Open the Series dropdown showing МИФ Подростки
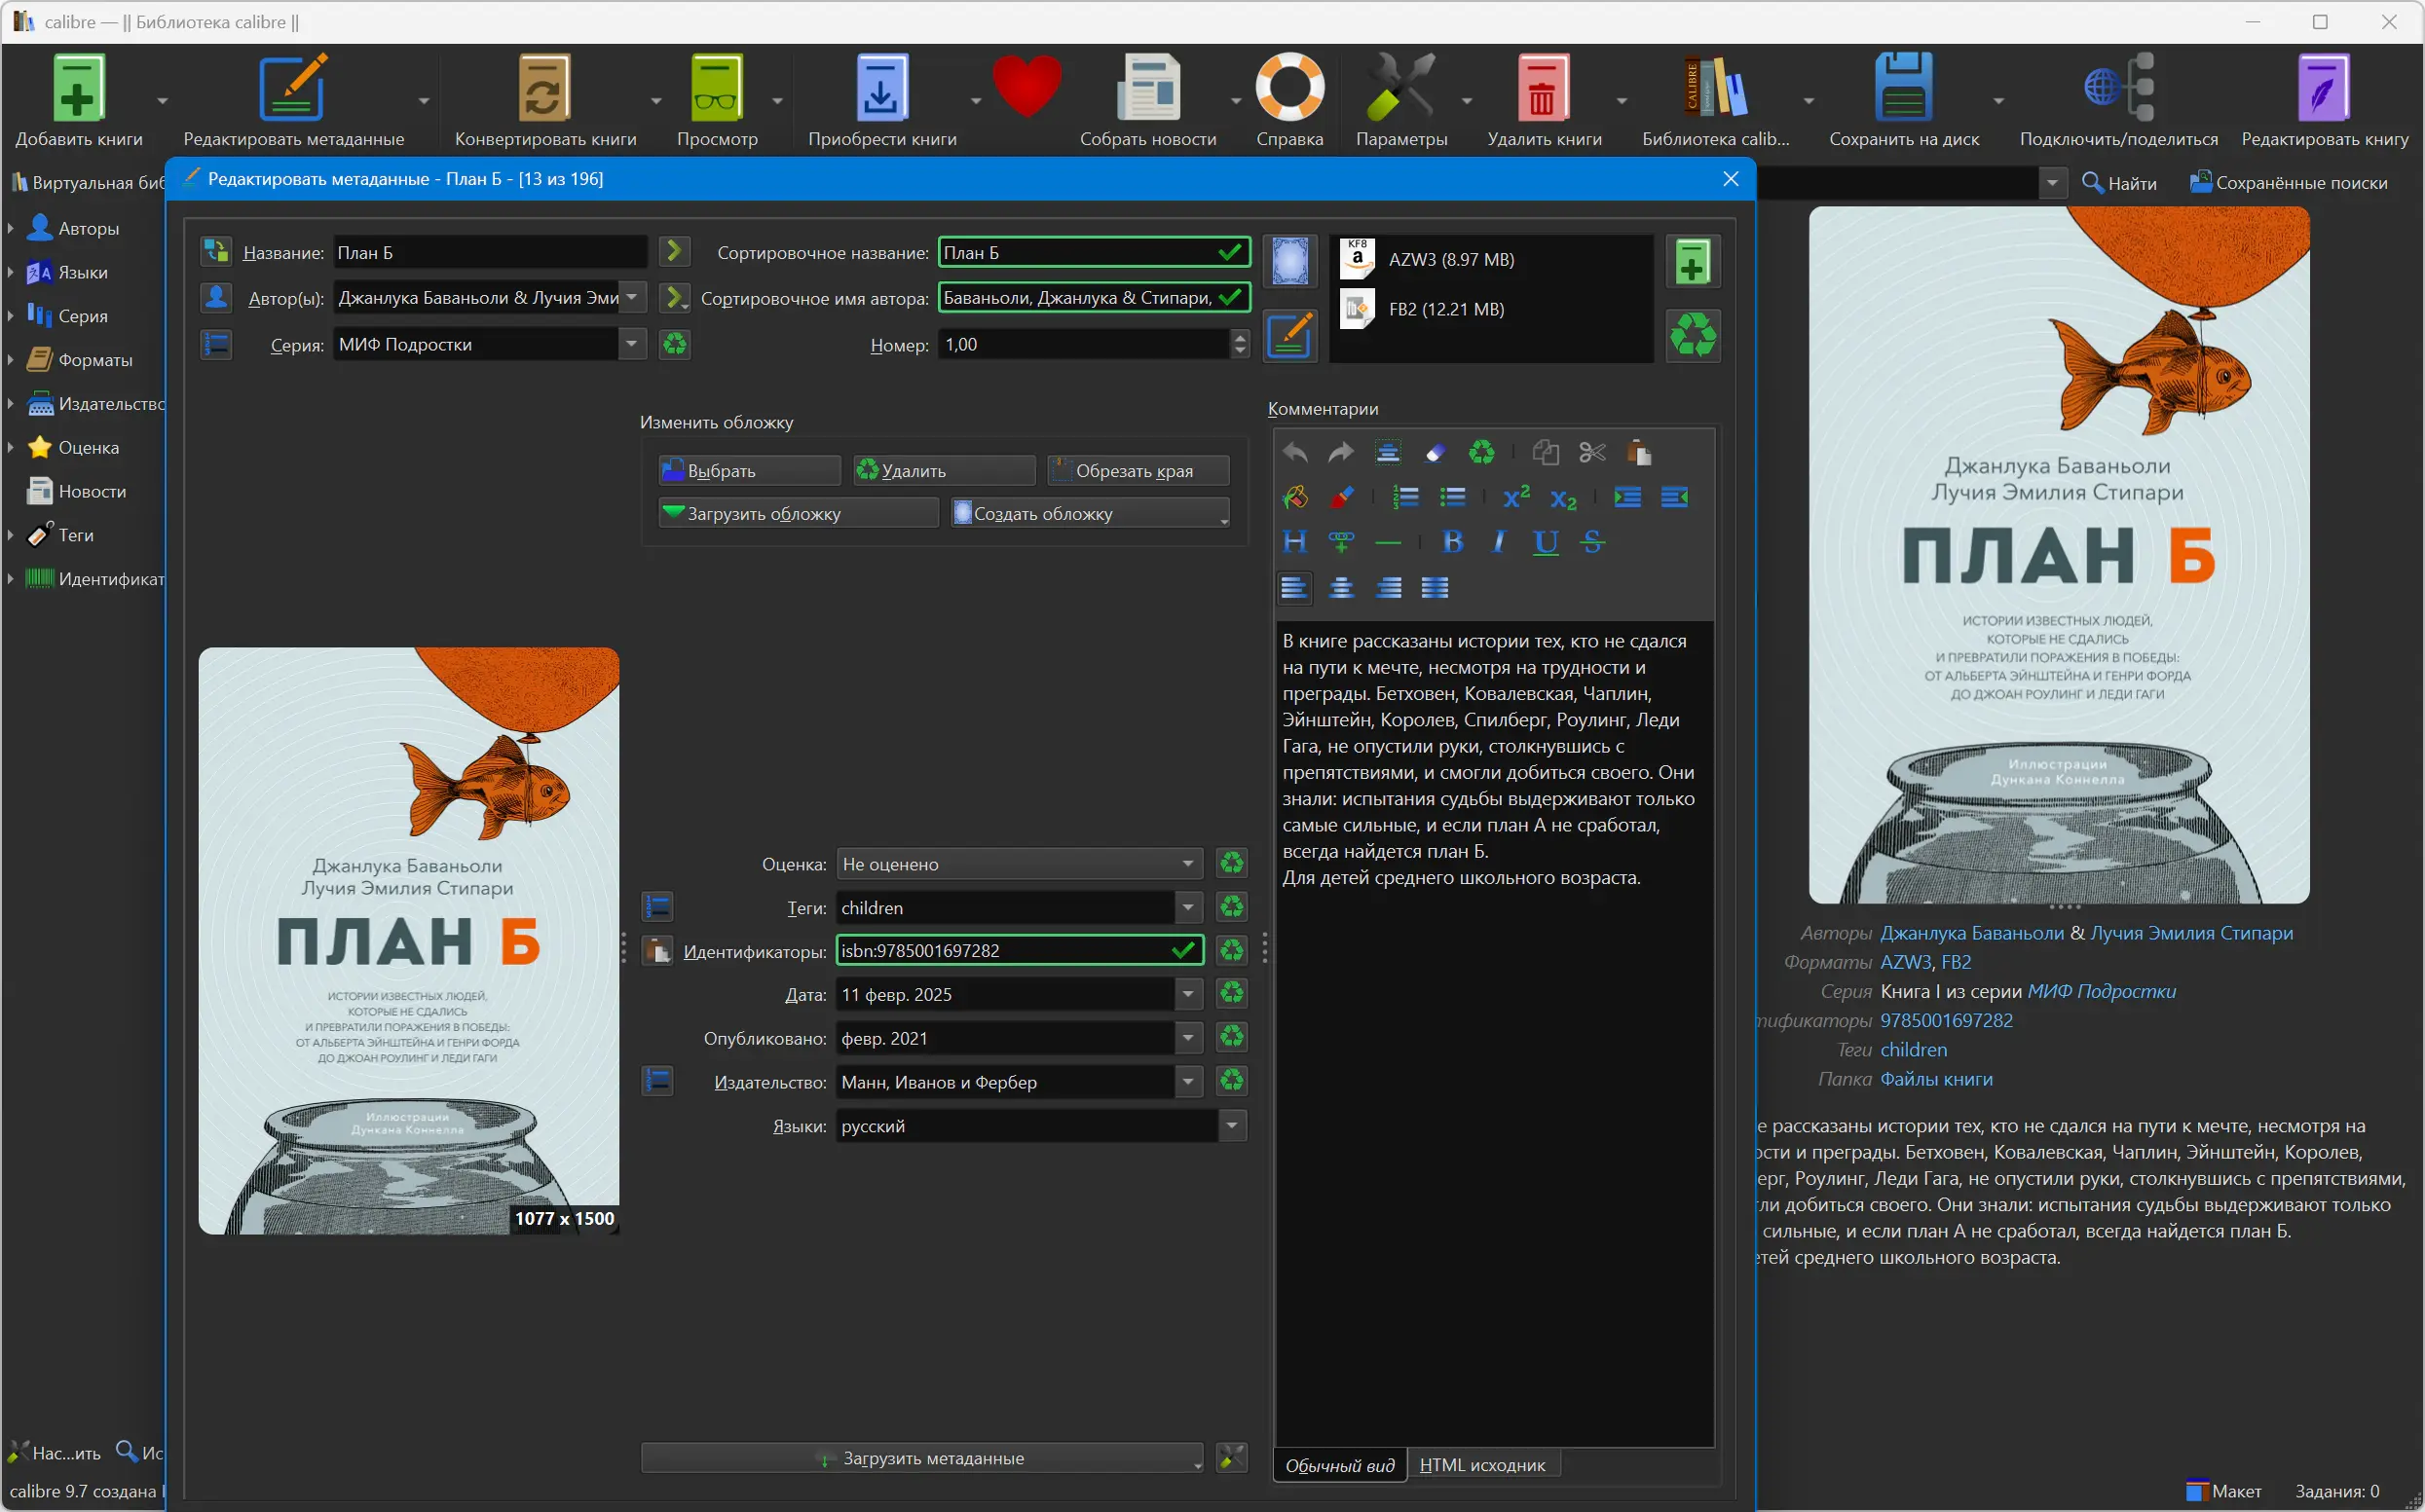2425x1512 pixels. point(631,344)
